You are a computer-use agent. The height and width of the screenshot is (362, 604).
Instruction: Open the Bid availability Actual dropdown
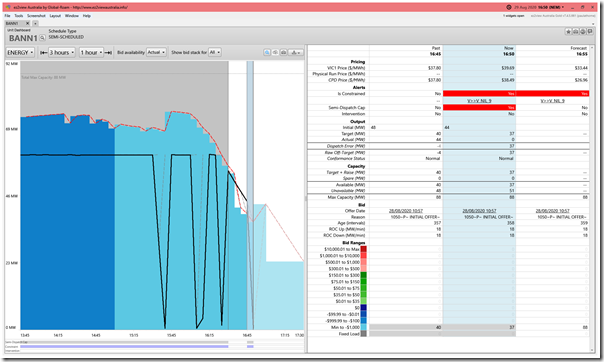click(x=156, y=52)
